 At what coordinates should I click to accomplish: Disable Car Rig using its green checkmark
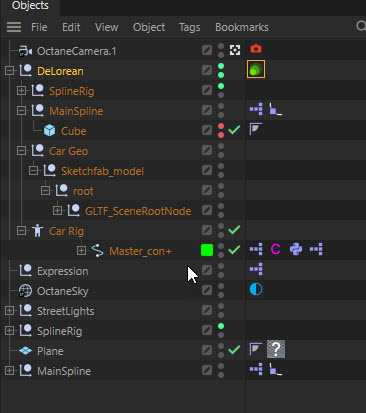(234, 230)
